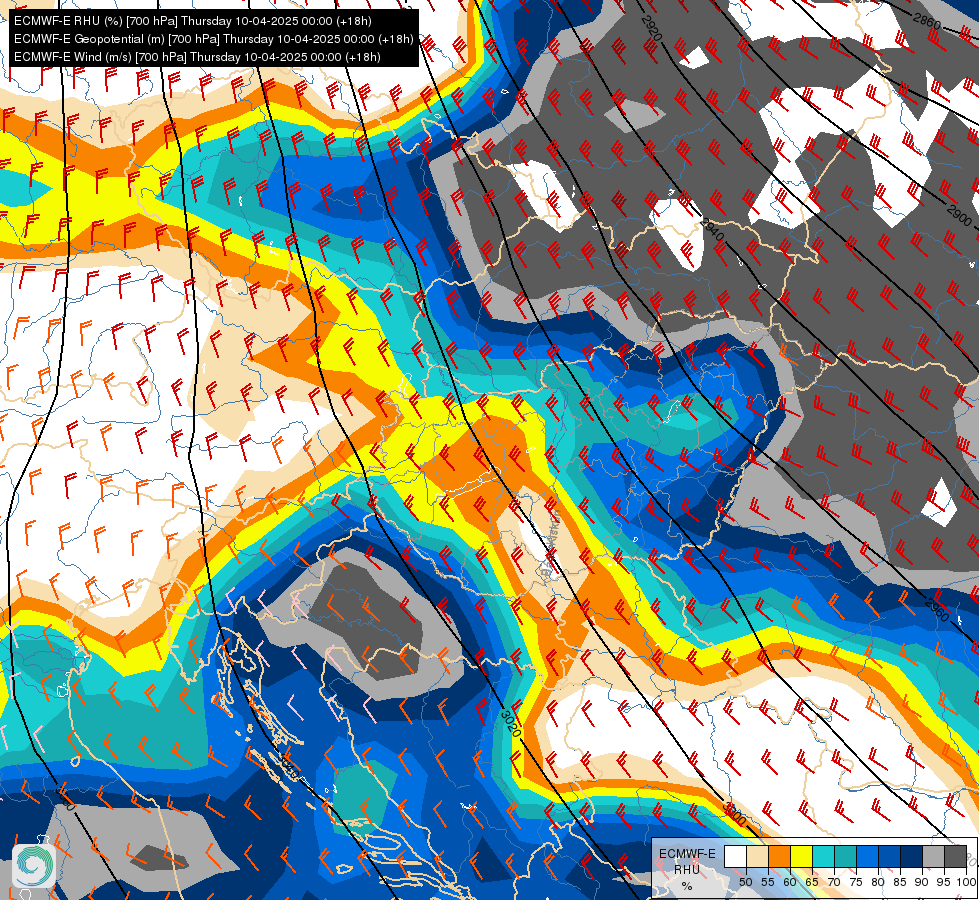Image resolution: width=979 pixels, height=900 pixels.
Task: Click the beige 50-55% legend swatch
Action: [x=757, y=856]
